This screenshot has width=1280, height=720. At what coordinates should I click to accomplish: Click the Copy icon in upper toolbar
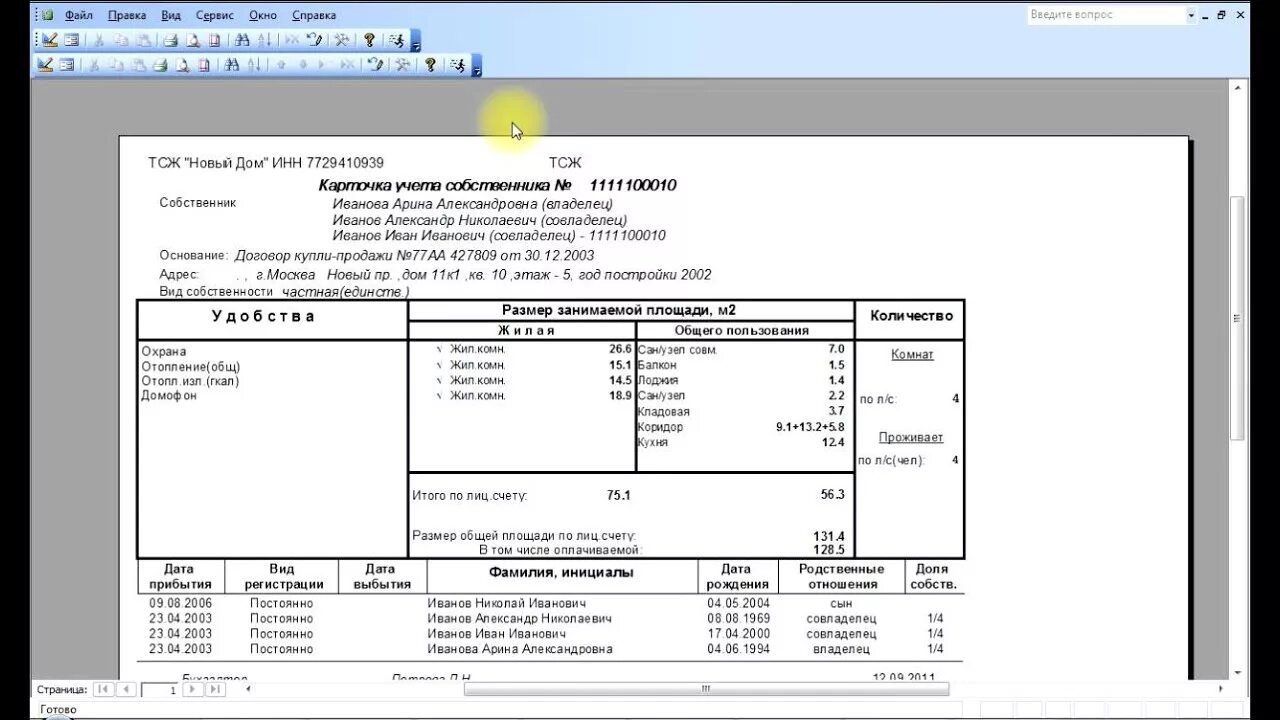tap(121, 40)
